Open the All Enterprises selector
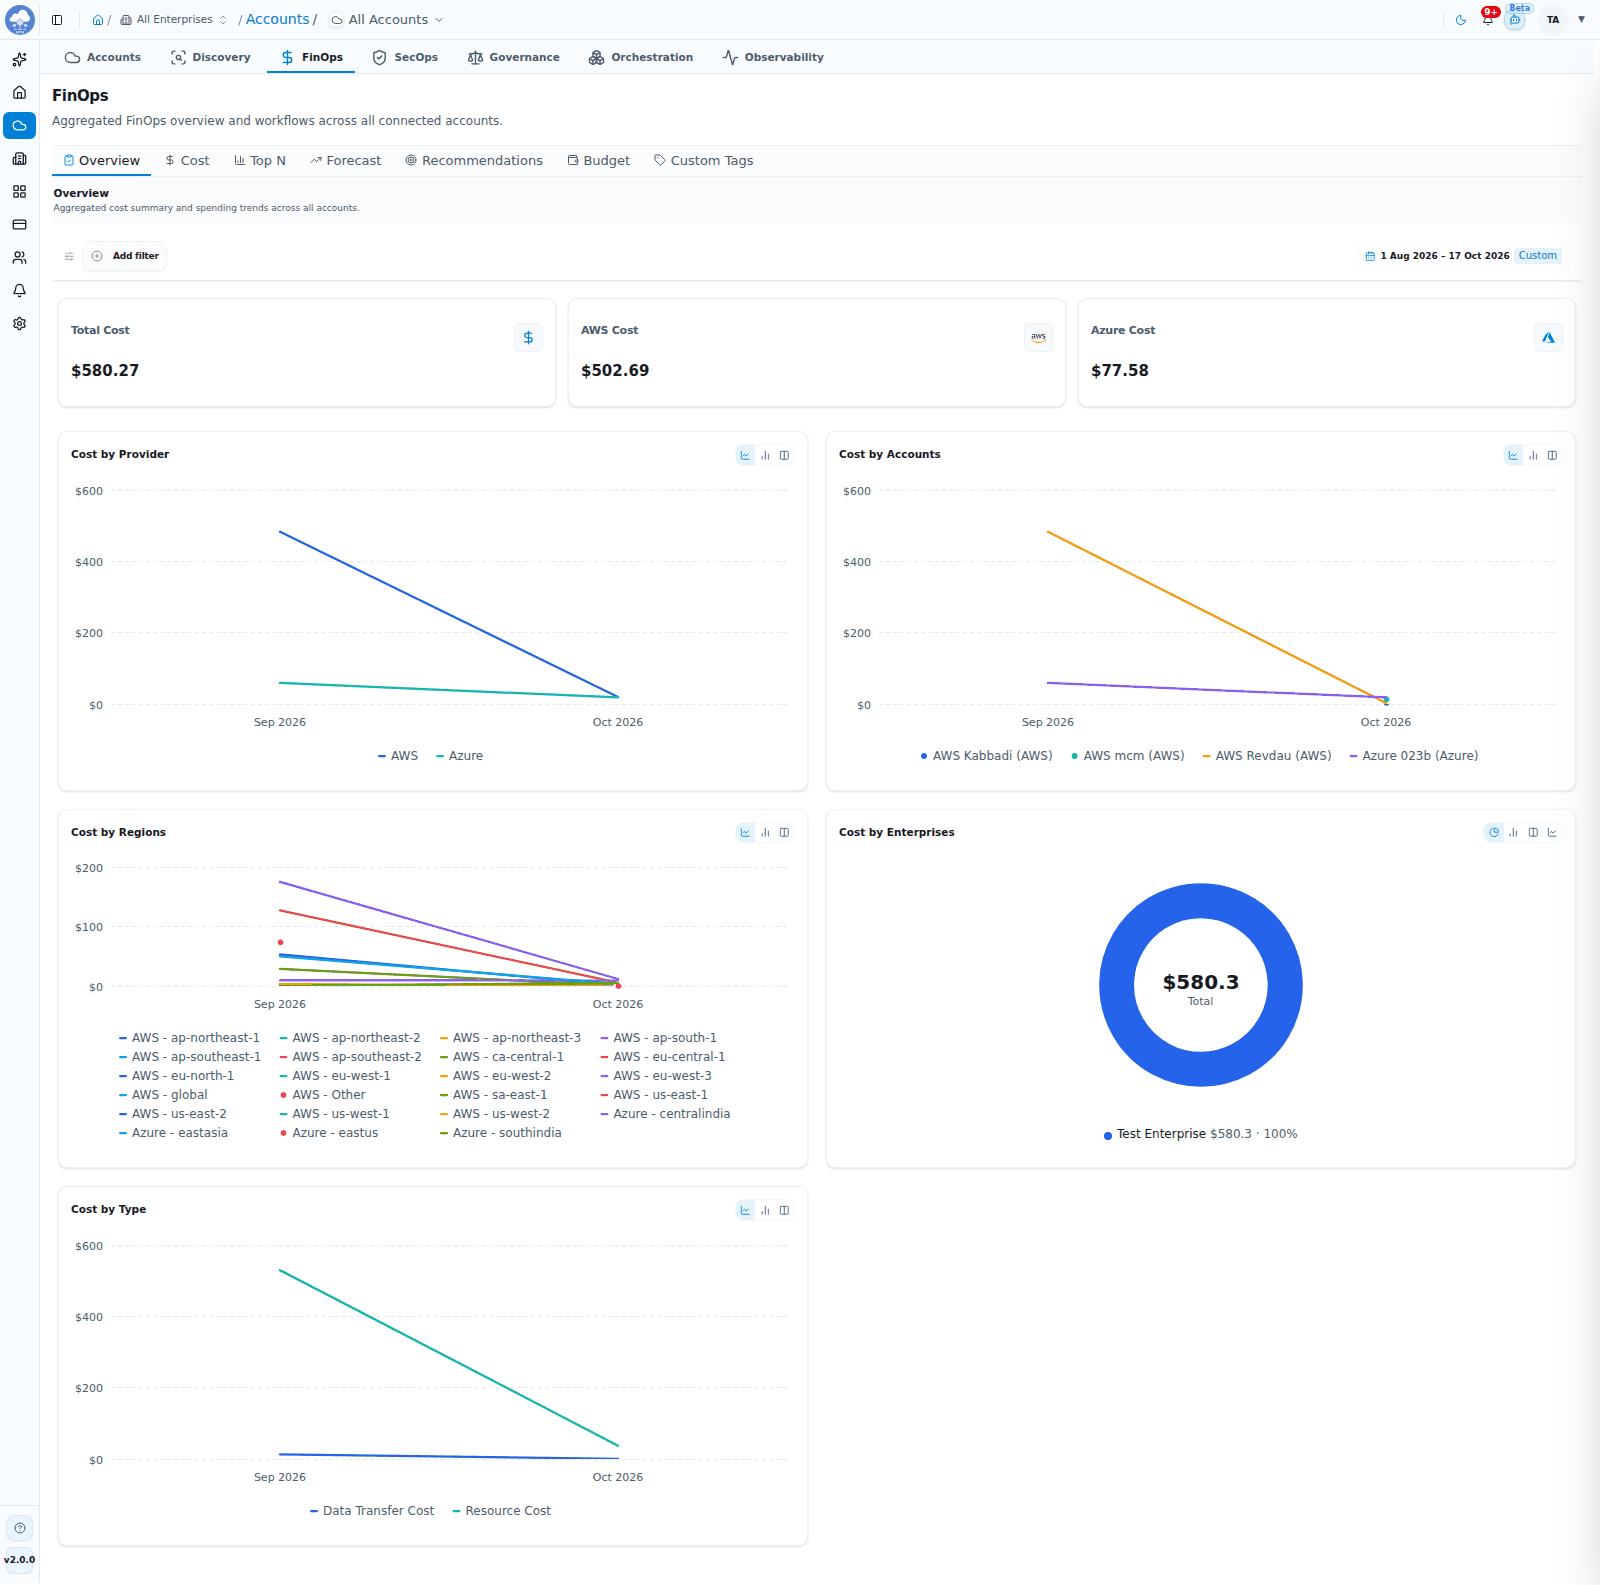Viewport: 1600px width, 1585px height. (174, 20)
